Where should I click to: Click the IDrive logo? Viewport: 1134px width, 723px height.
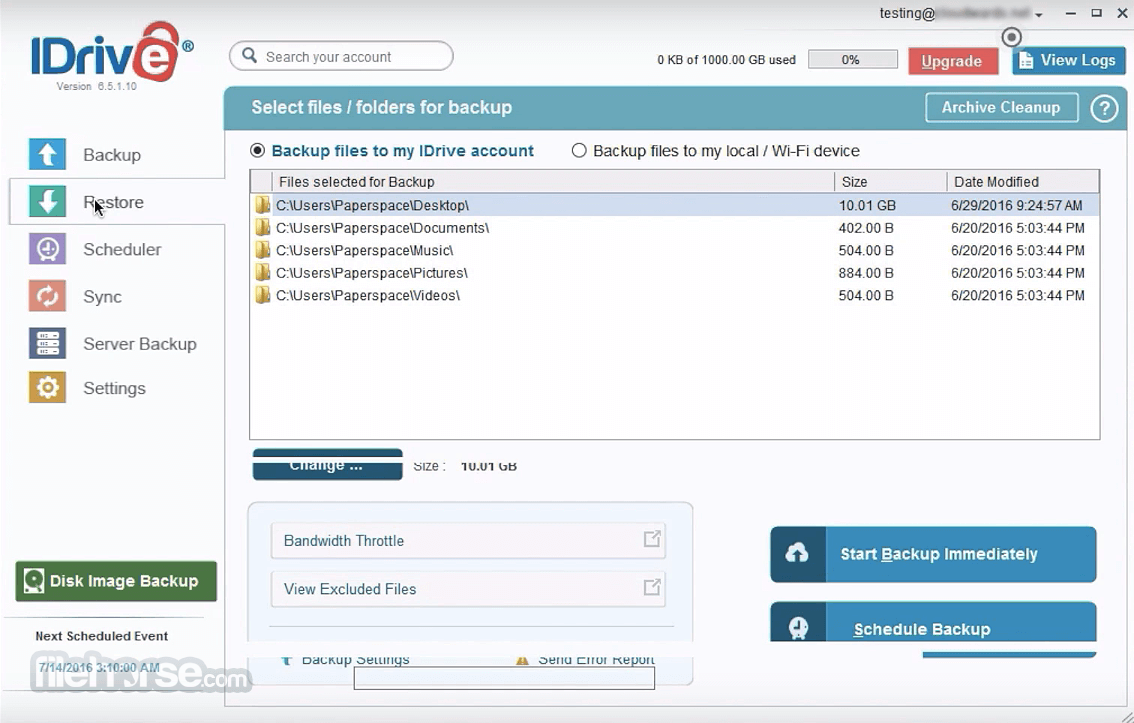(111, 53)
